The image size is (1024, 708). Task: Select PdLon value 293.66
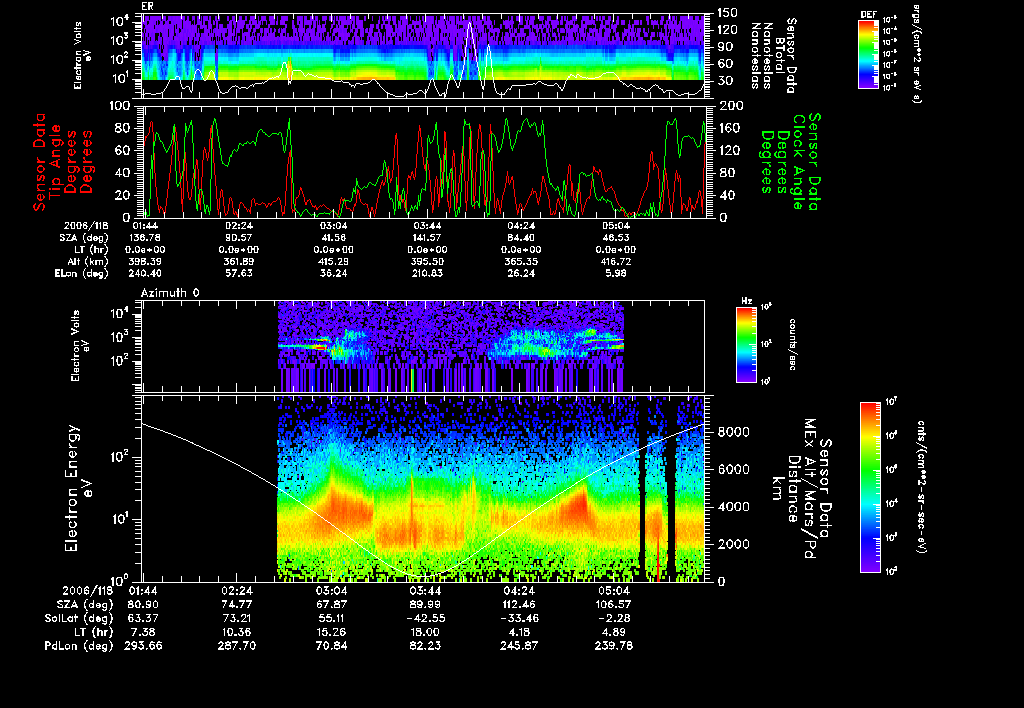143,646
